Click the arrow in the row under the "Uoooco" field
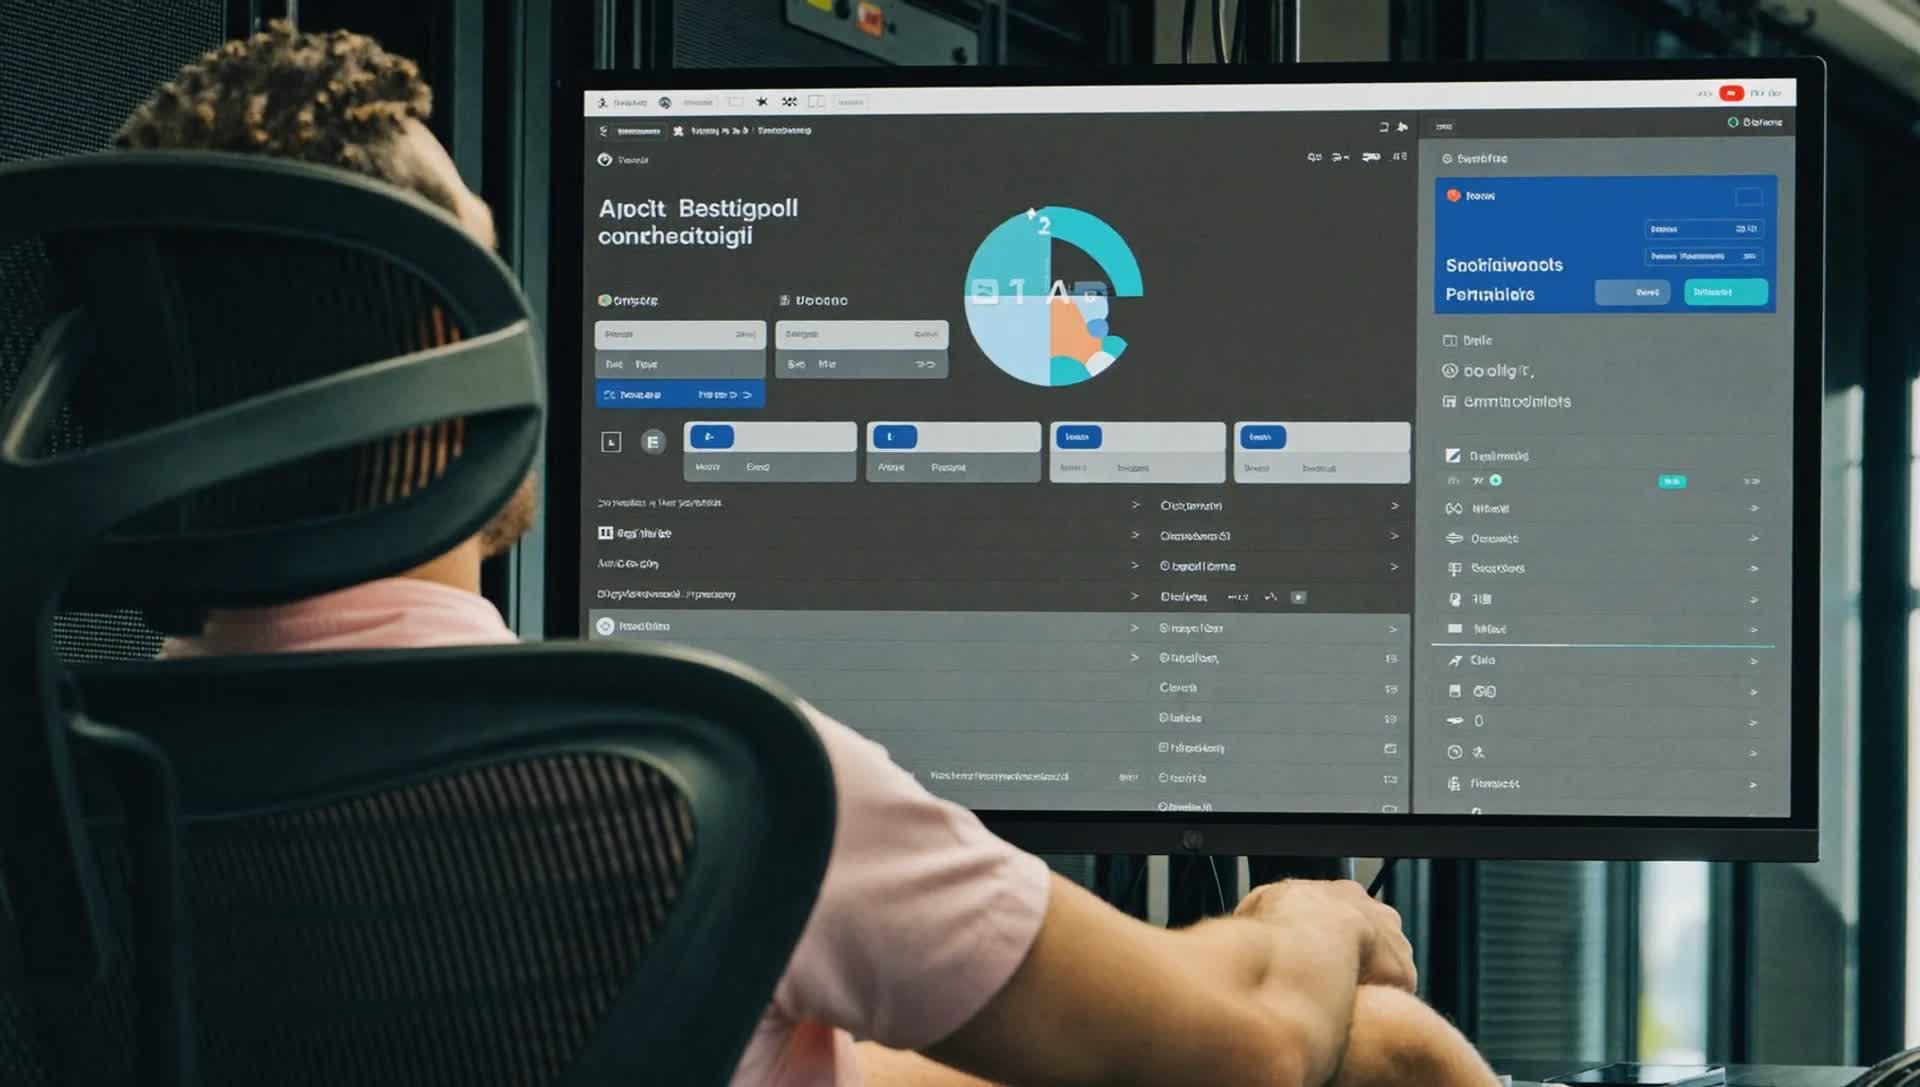1920x1087 pixels. pos(926,364)
